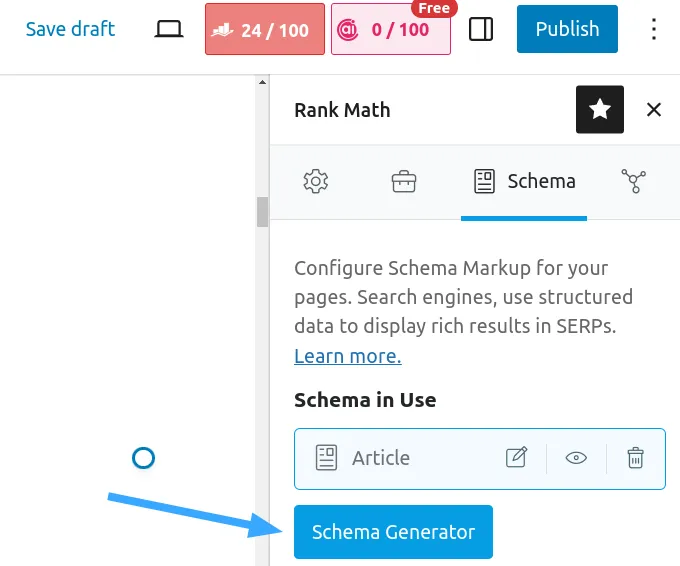Toggle the settings sidebar panel icon
680x566 pixels.
click(481, 30)
